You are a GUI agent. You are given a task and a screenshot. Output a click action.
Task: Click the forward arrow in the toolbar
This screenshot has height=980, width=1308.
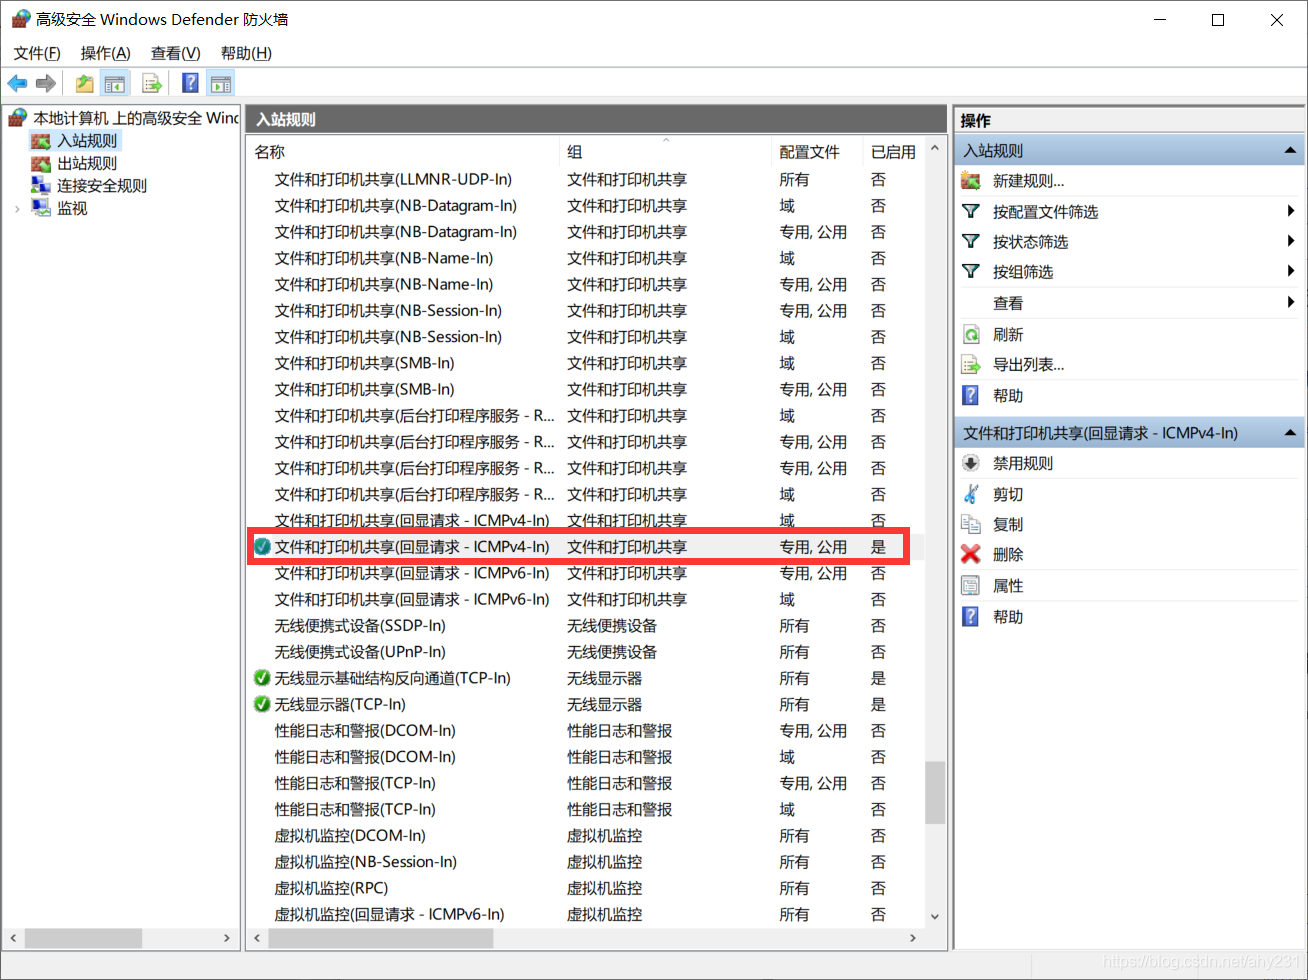46,84
